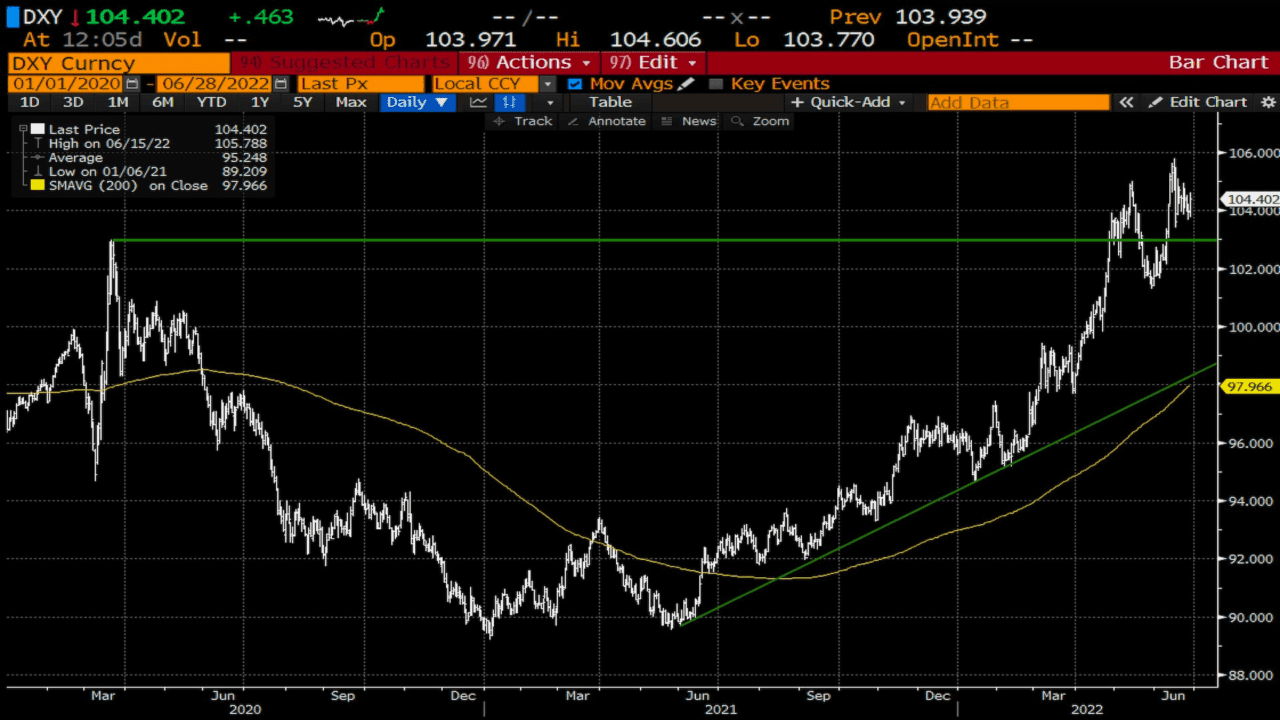Select the YTD time range tab
Screen dimensions: 1280x720
[x=211, y=102]
